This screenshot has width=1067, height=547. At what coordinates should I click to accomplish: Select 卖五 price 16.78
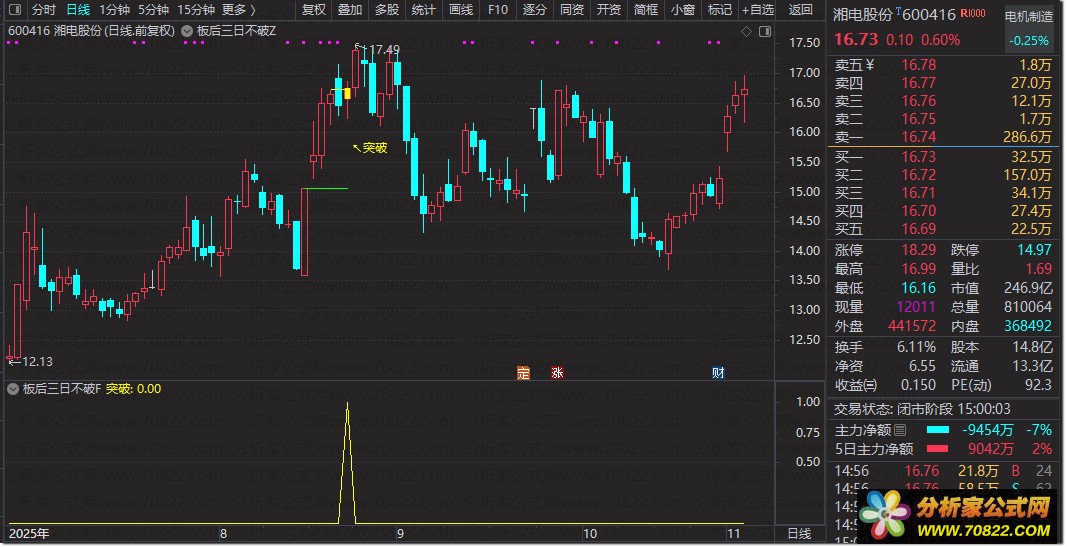919,65
